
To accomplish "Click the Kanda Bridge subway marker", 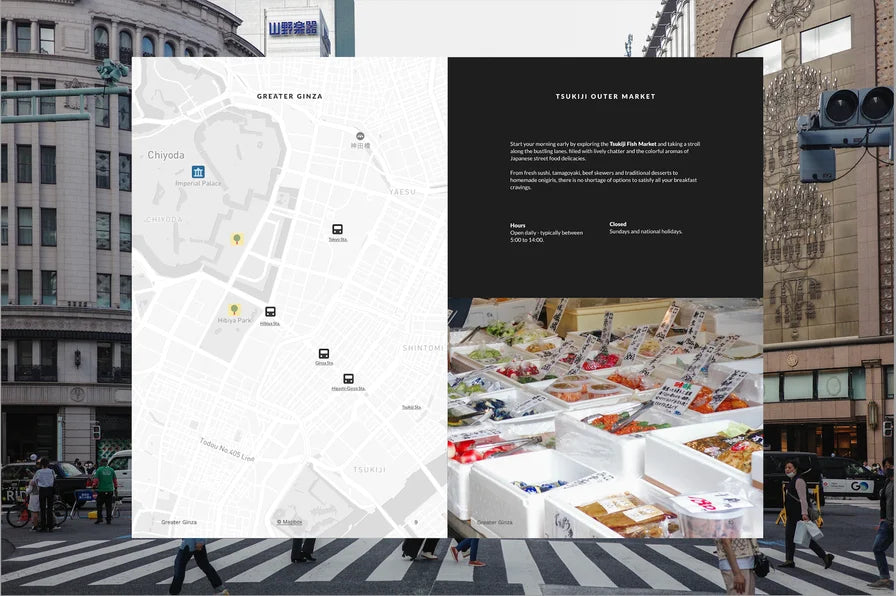I will coord(360,136).
